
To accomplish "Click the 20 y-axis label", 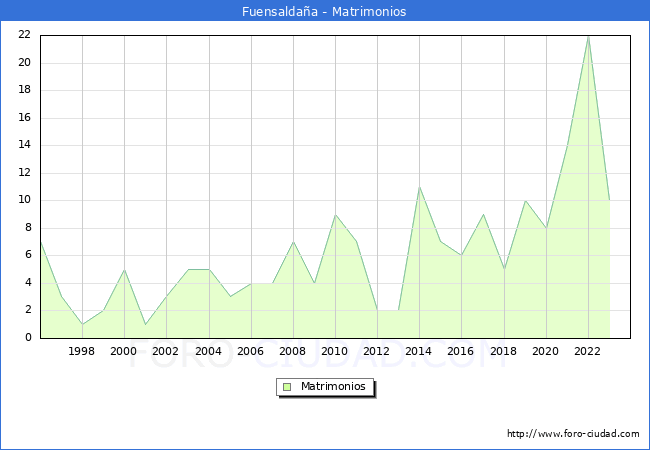I will 25,63.
